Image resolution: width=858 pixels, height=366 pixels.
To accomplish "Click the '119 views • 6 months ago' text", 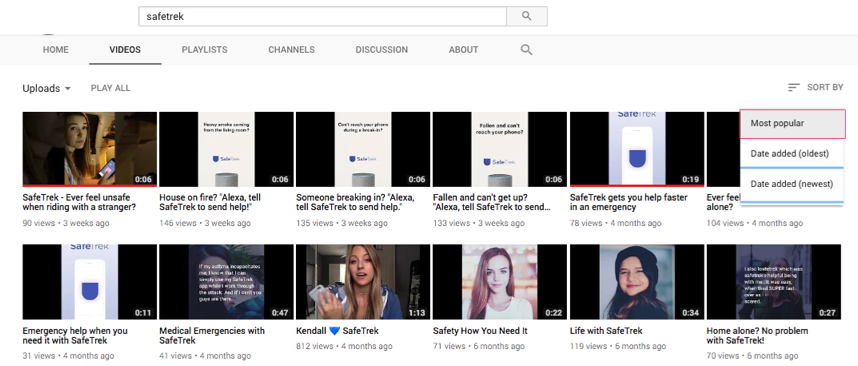I will tap(618, 346).
